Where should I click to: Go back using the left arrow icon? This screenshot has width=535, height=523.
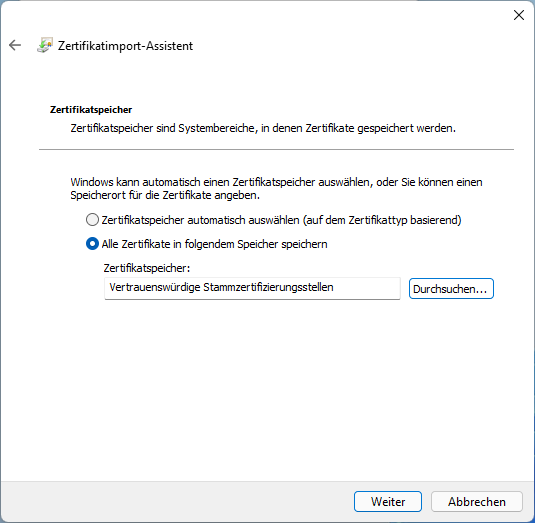15,45
